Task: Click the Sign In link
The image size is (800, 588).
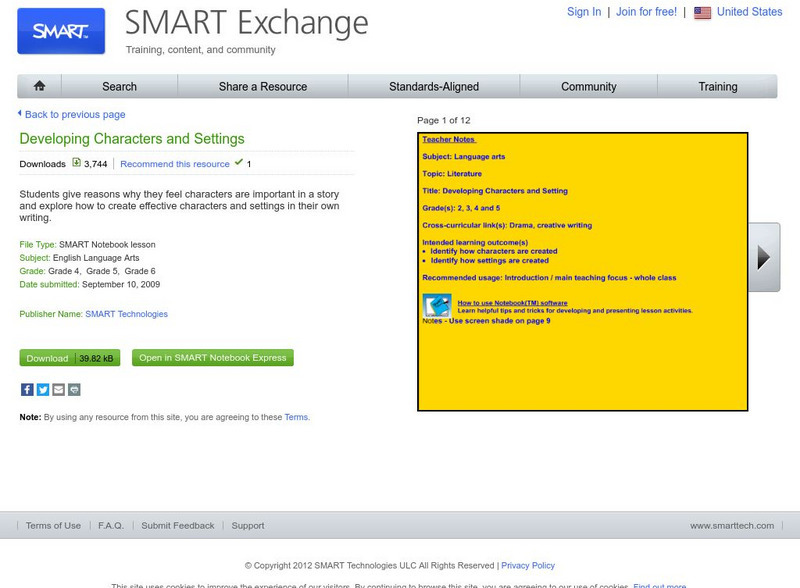Action: pyautogui.click(x=584, y=12)
